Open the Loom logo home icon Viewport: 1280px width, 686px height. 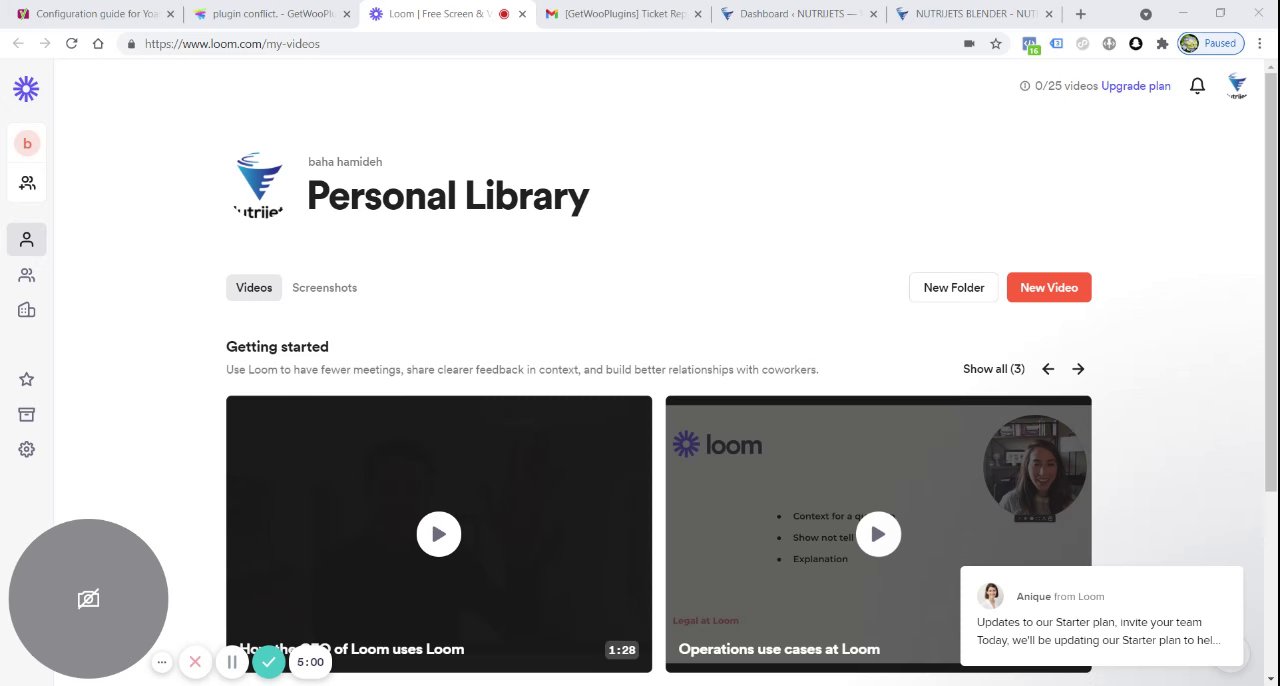[26, 89]
